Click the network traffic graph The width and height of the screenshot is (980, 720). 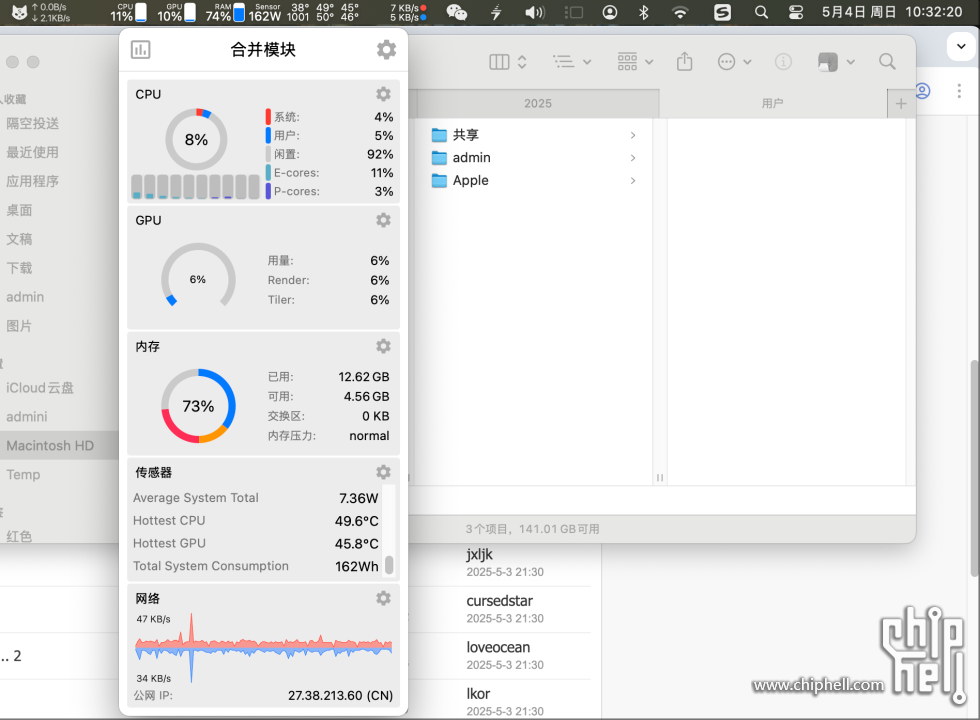pos(263,648)
